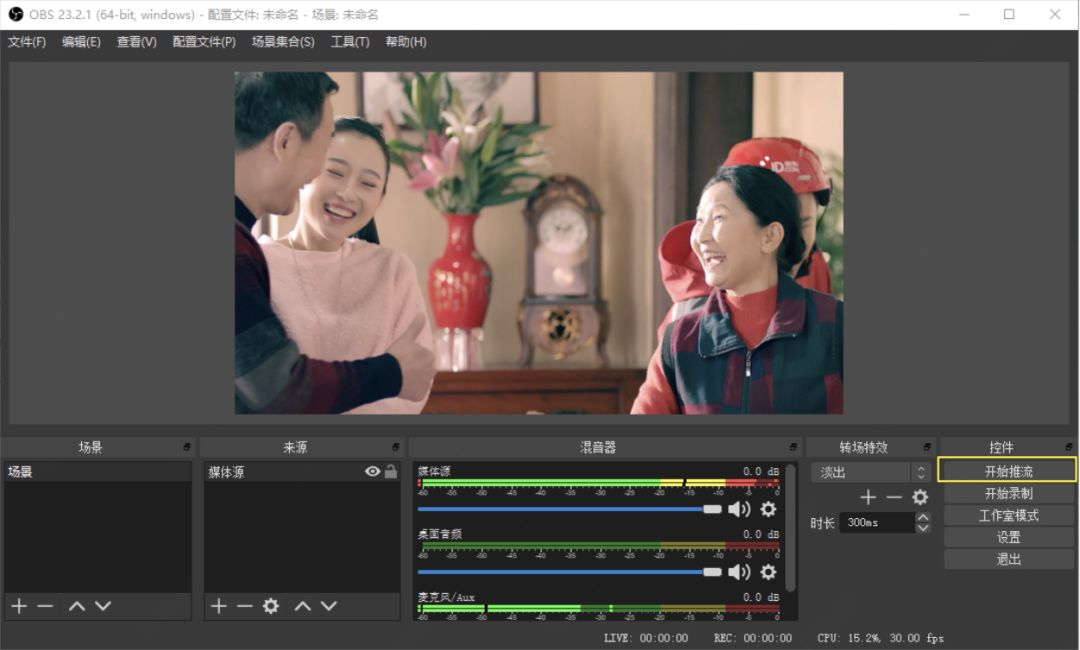Add a new source with the plus icon

[x=219, y=606]
